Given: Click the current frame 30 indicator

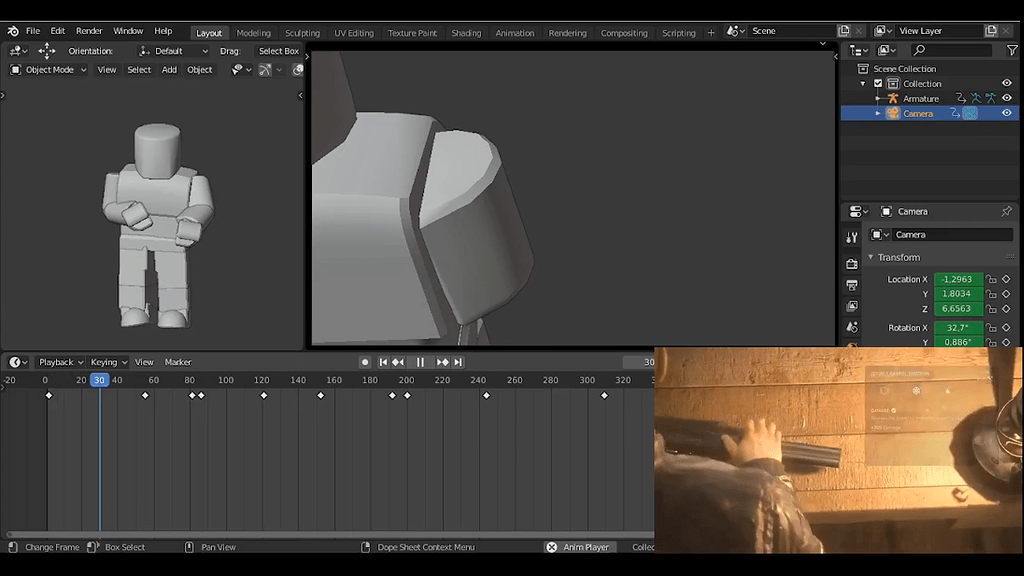Looking at the screenshot, I should 99,380.
